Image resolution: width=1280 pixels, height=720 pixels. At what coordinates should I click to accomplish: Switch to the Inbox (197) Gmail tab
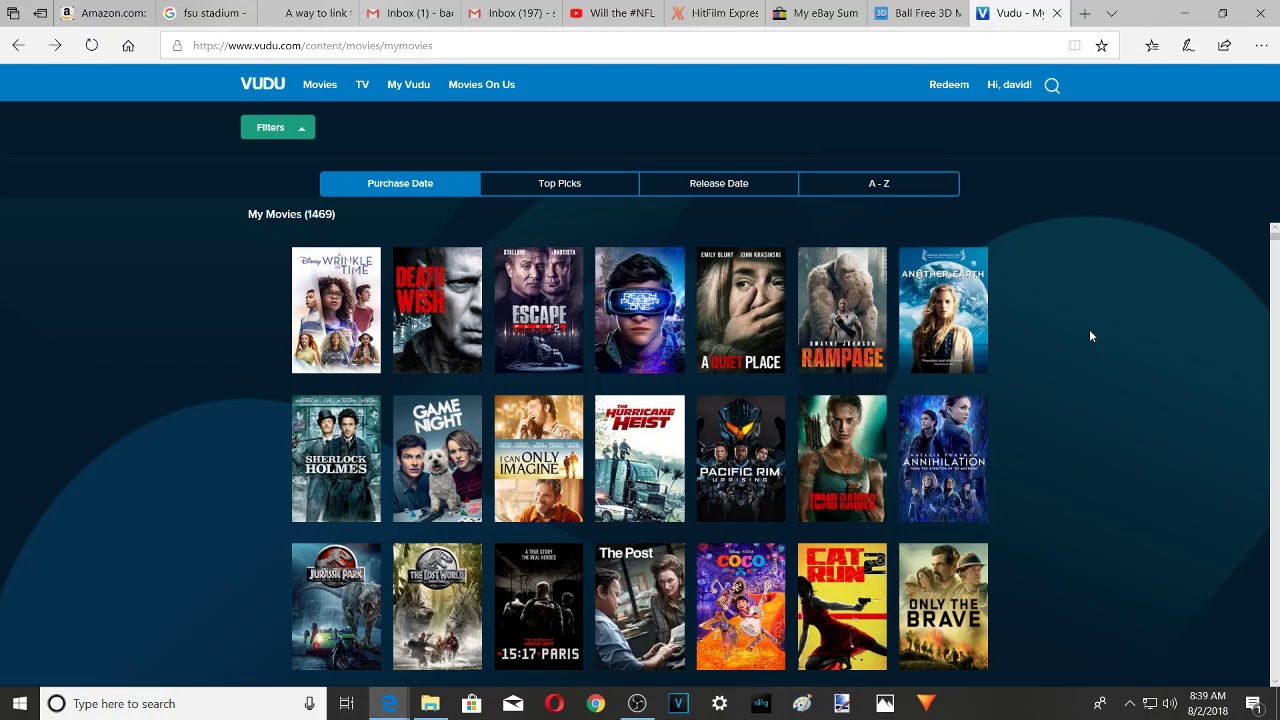[x=511, y=13]
